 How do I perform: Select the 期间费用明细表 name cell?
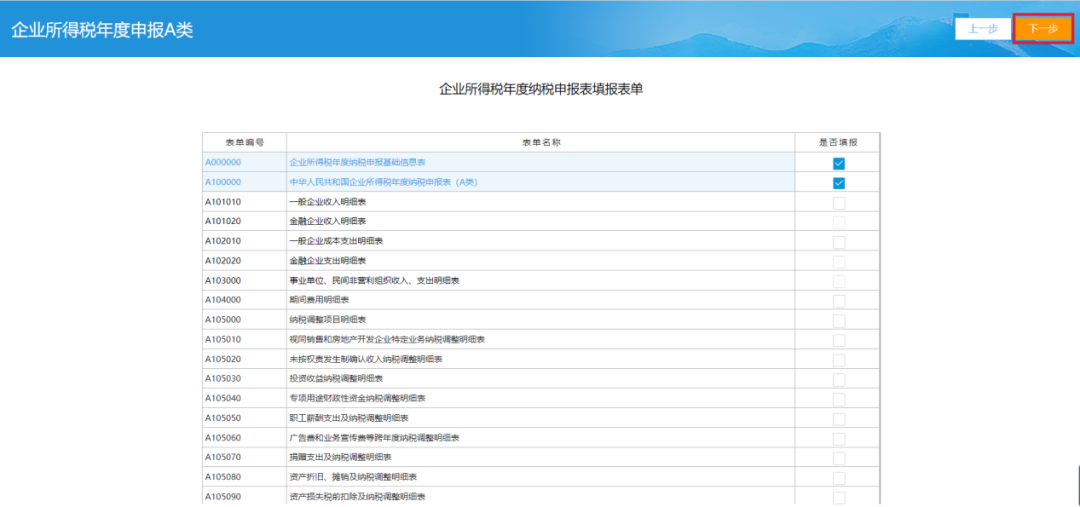(x=542, y=300)
